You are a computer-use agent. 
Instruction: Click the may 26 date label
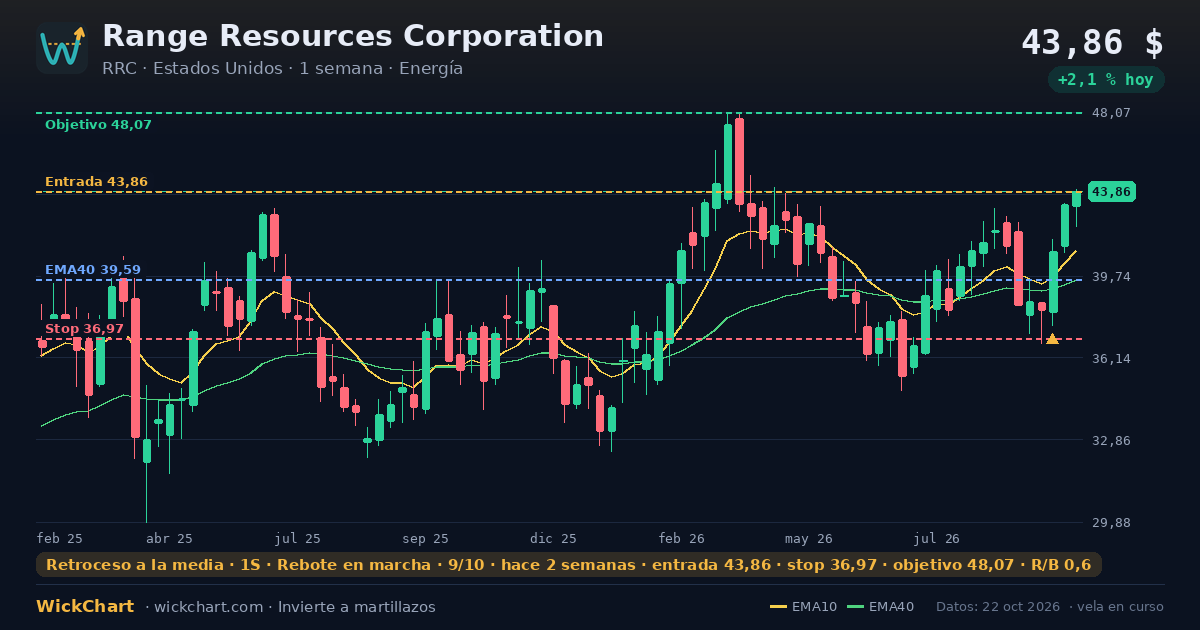tap(810, 538)
